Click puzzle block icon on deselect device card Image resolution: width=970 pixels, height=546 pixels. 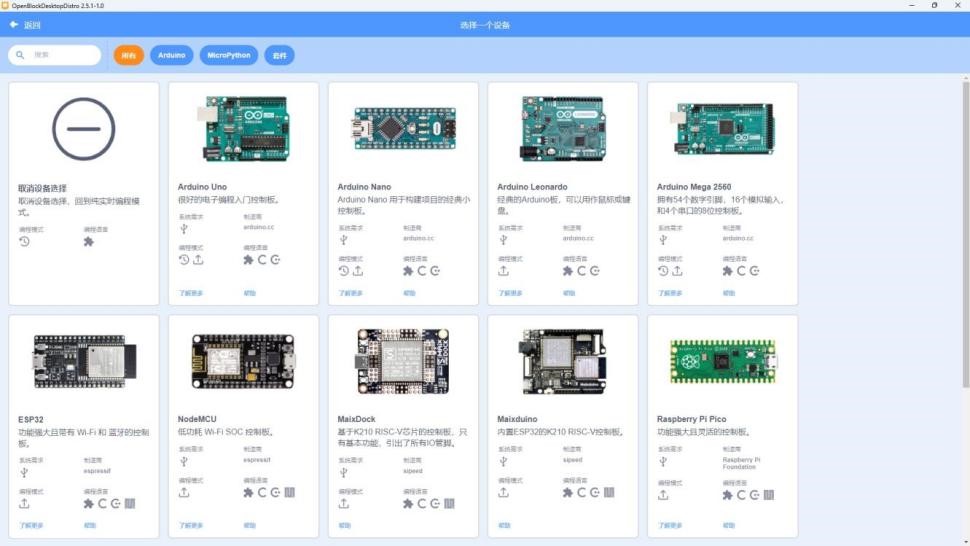(88, 241)
